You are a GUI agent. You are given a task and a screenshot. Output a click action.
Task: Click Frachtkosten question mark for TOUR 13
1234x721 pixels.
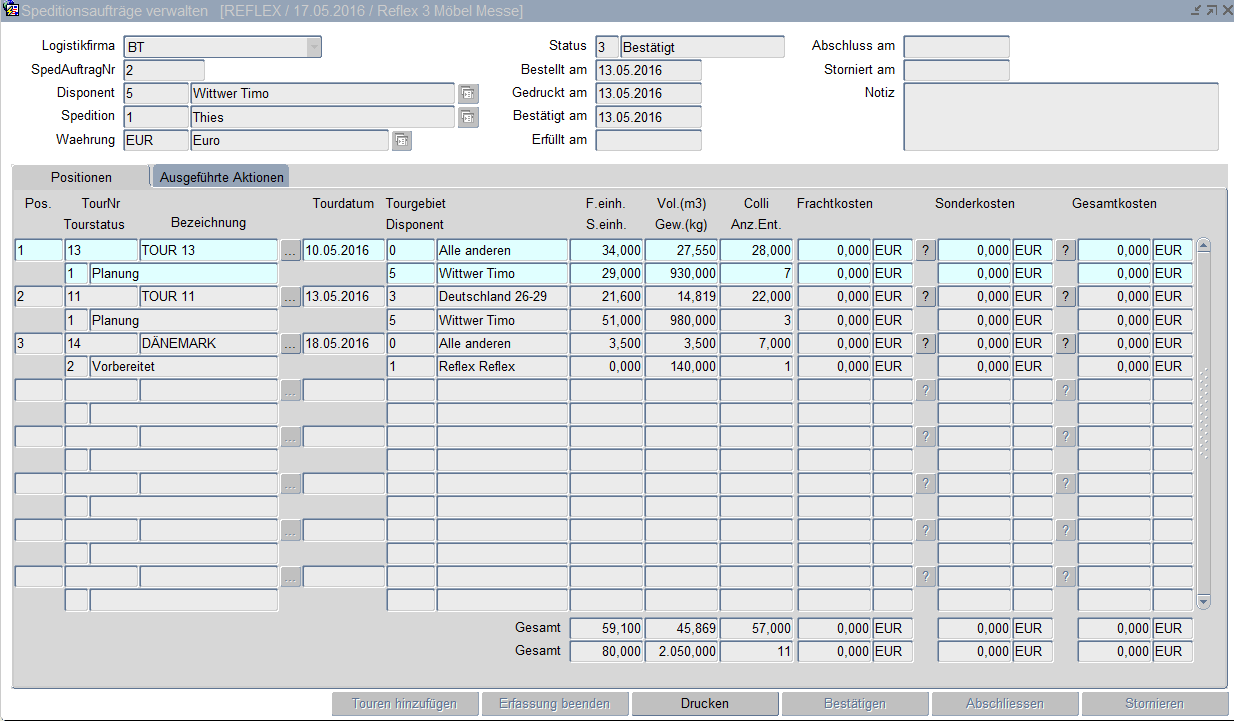click(926, 250)
